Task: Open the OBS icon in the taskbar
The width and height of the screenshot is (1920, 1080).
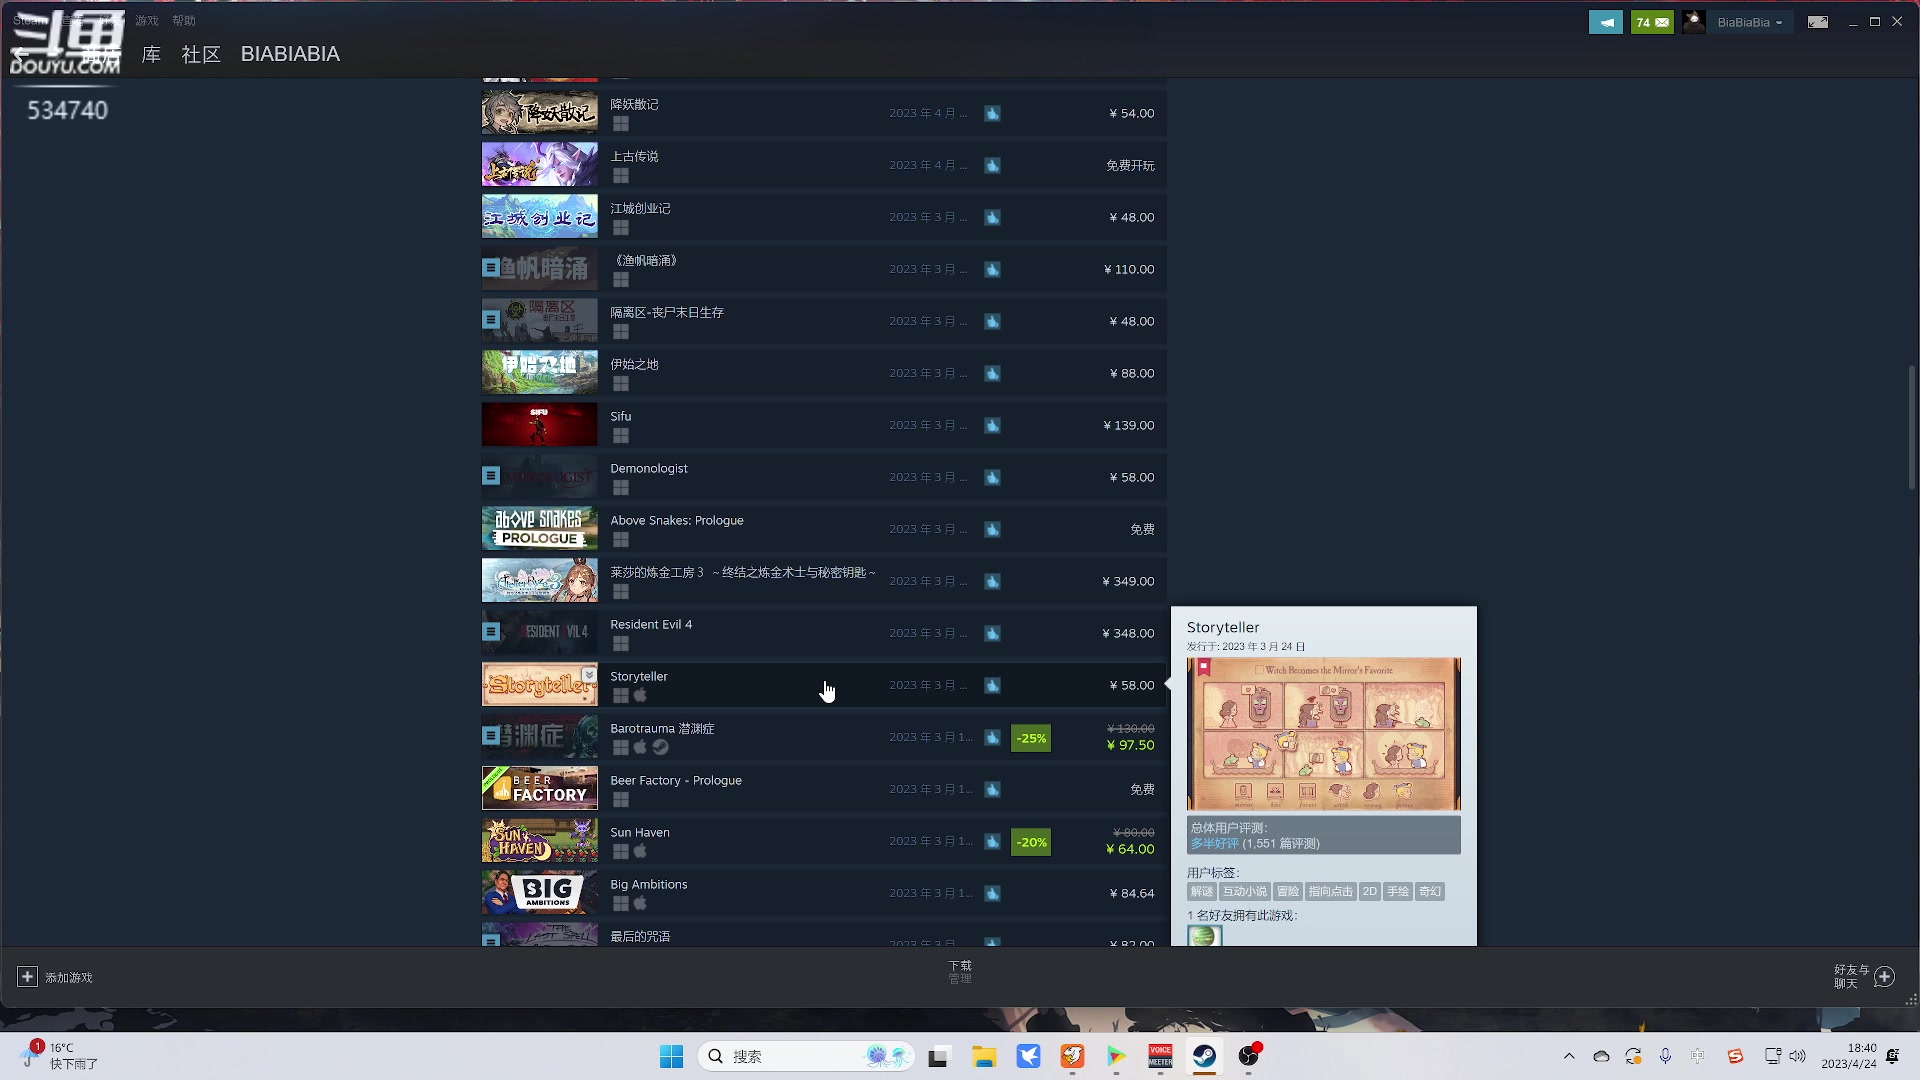Action: (x=1248, y=1056)
